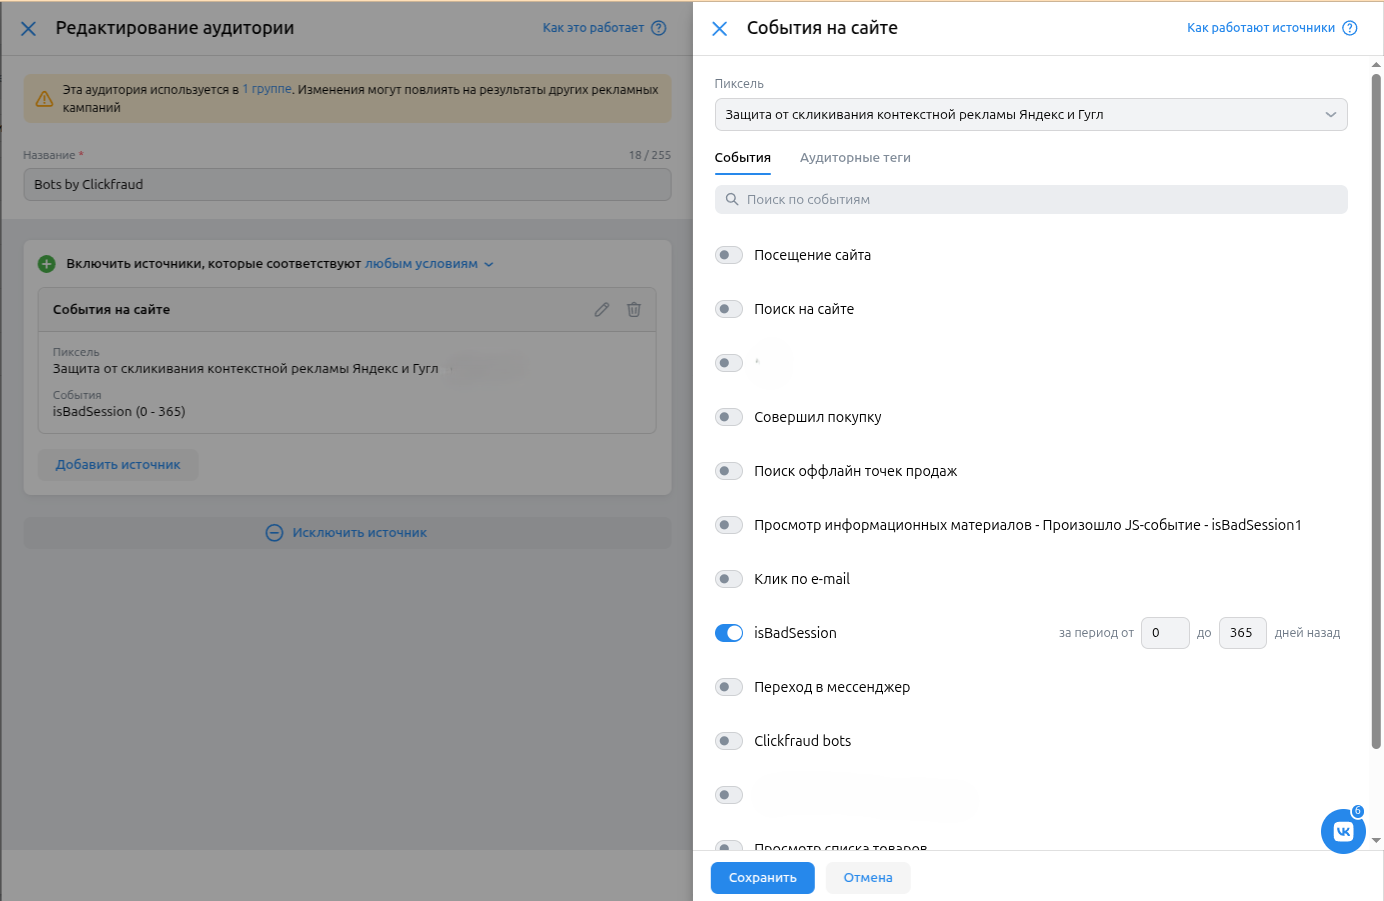1384x901 pixels.
Task: Click the events search field
Action: click(1031, 199)
